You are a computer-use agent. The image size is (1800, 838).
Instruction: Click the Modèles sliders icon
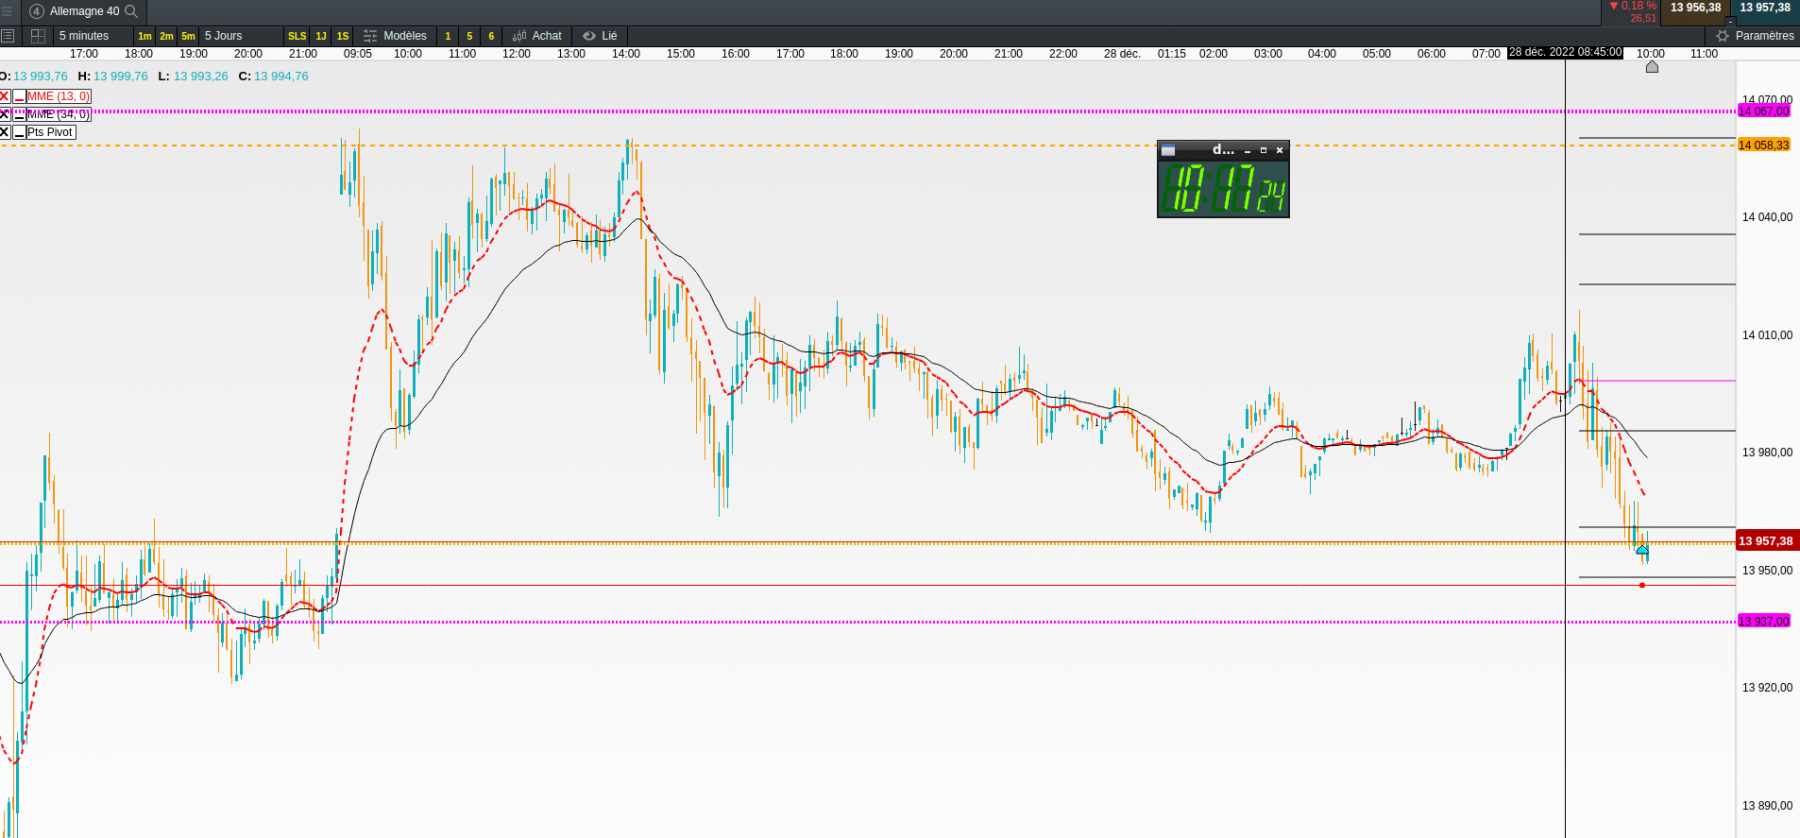click(x=370, y=36)
